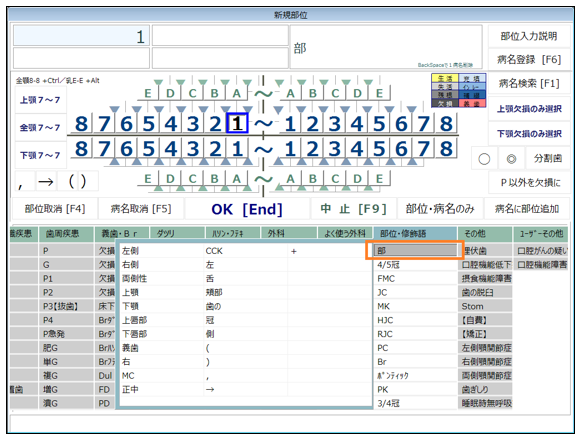This screenshot has height=439, width=583.
Task: Open the 外科 tab
Action: click(x=288, y=233)
